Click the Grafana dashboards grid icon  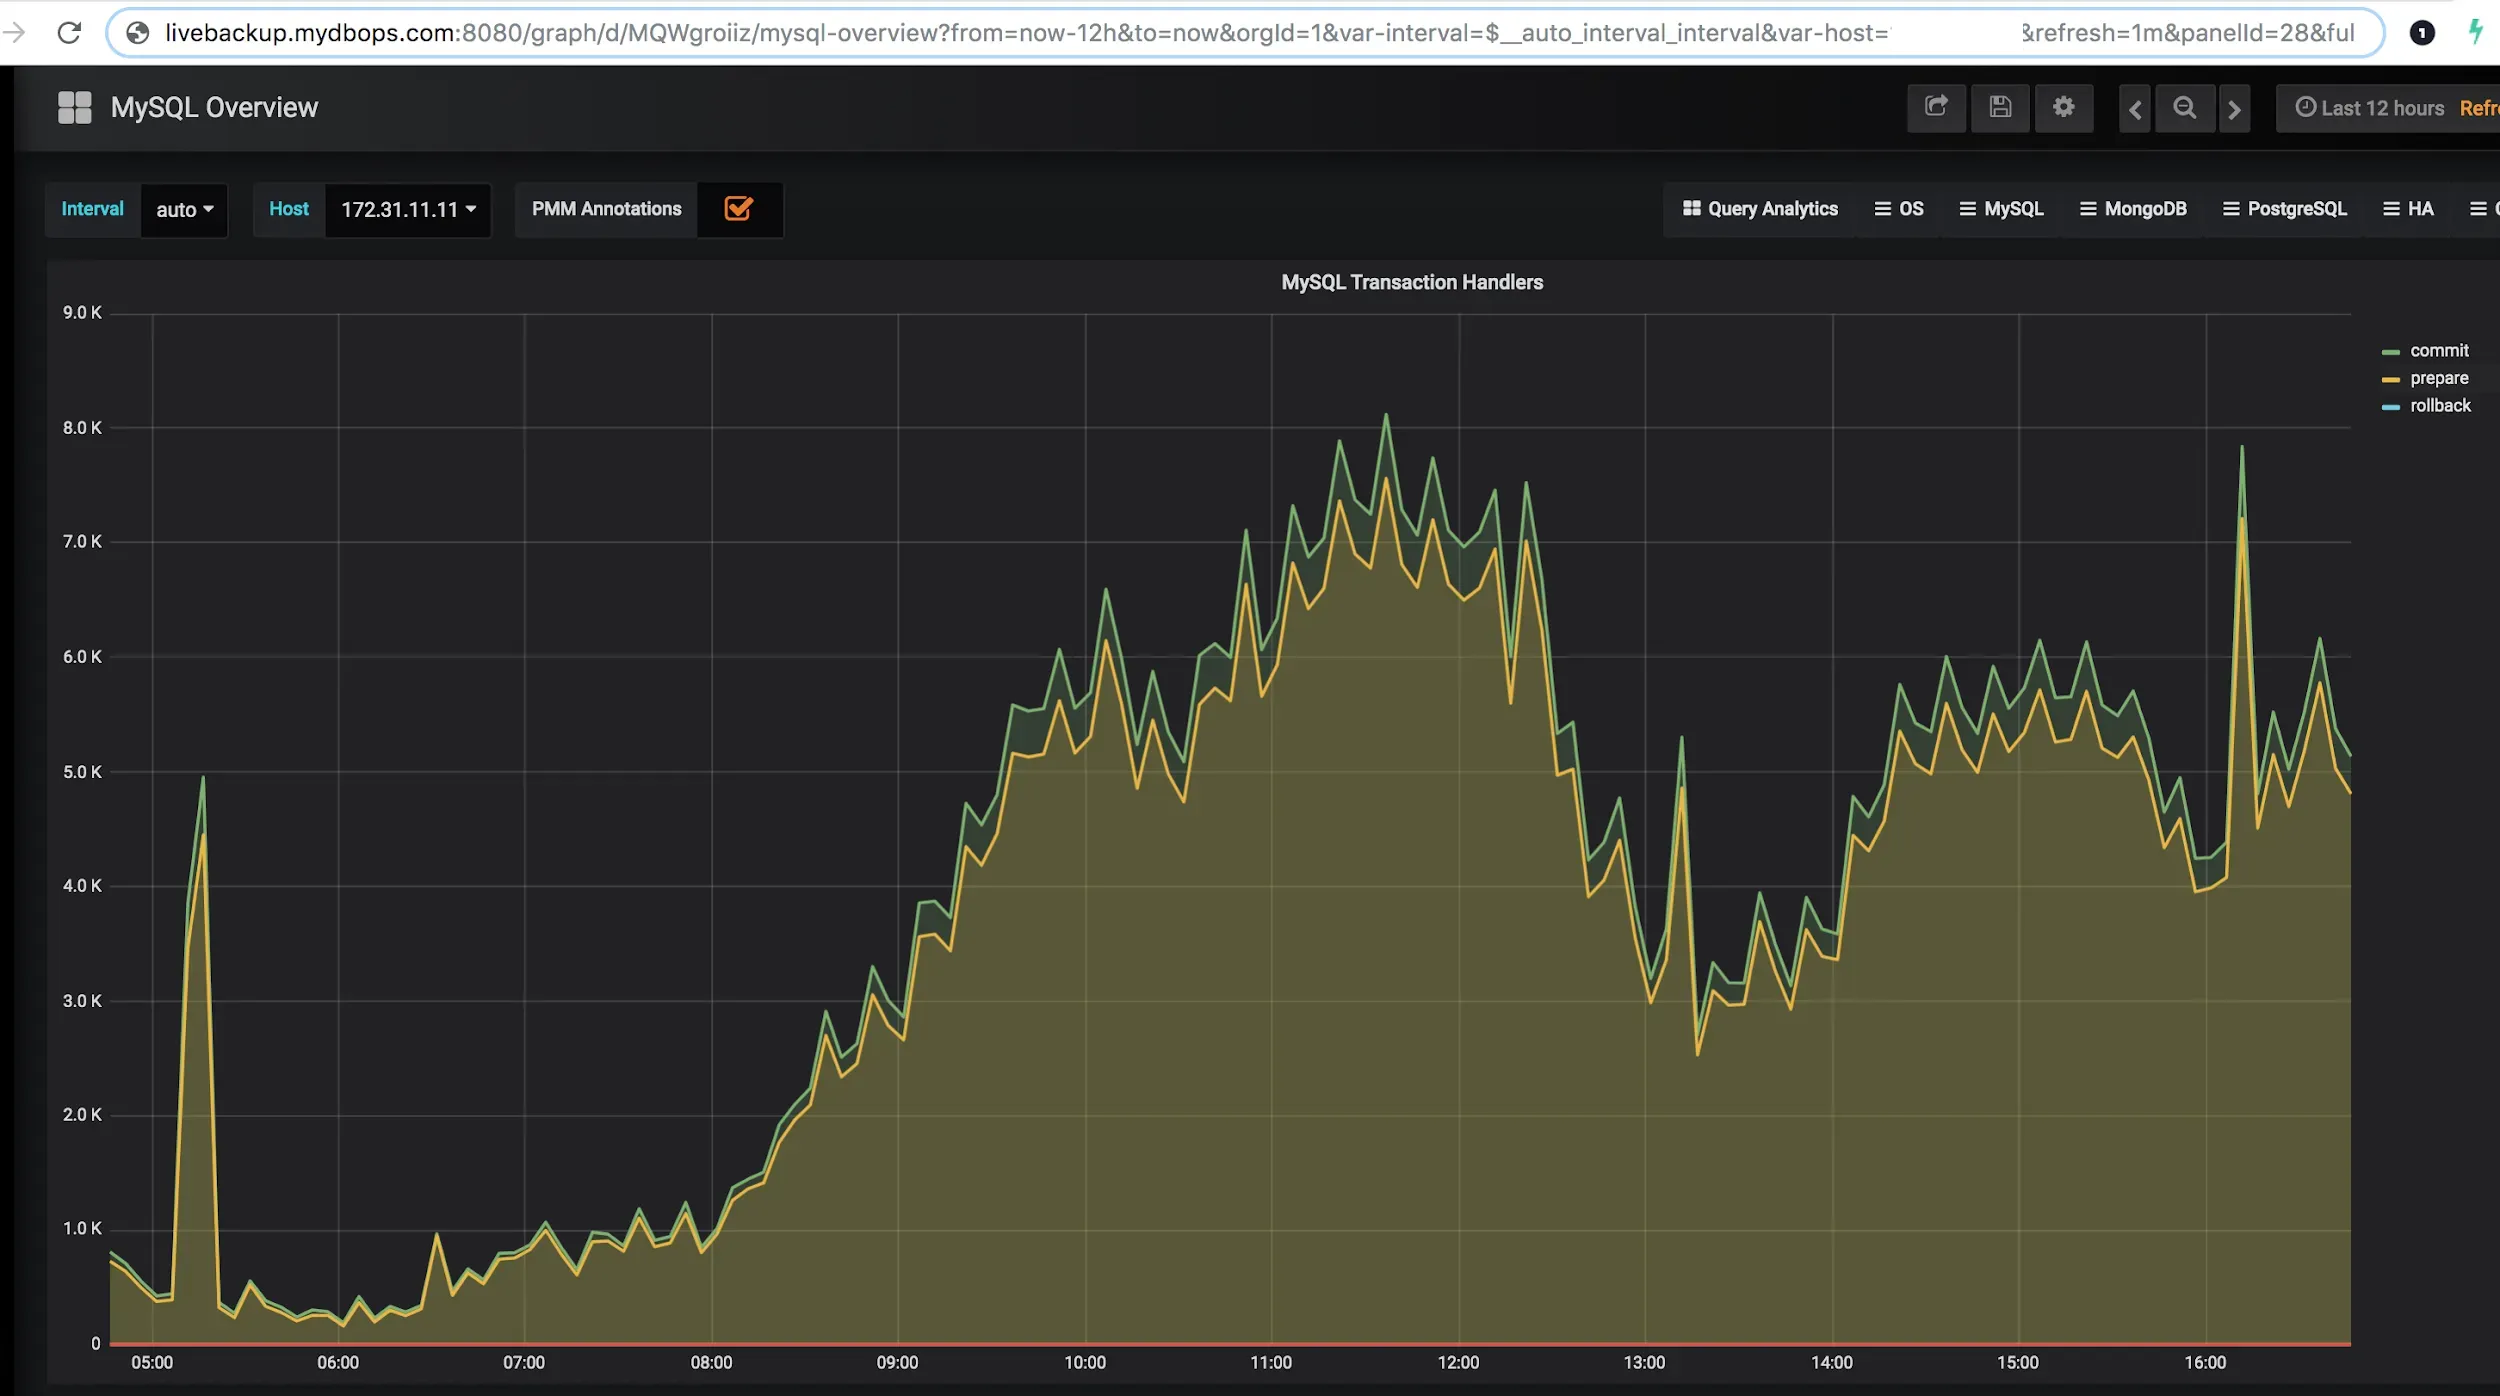pos(75,107)
